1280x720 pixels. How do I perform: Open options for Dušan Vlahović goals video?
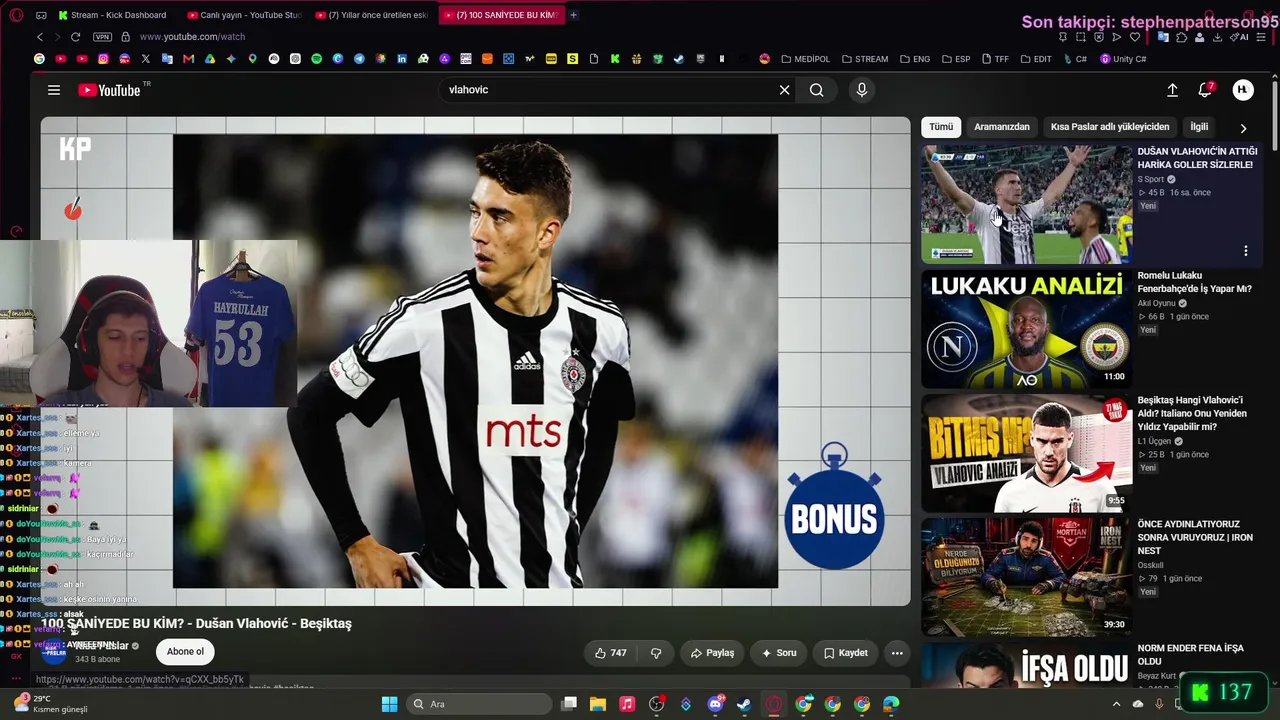(x=1246, y=251)
